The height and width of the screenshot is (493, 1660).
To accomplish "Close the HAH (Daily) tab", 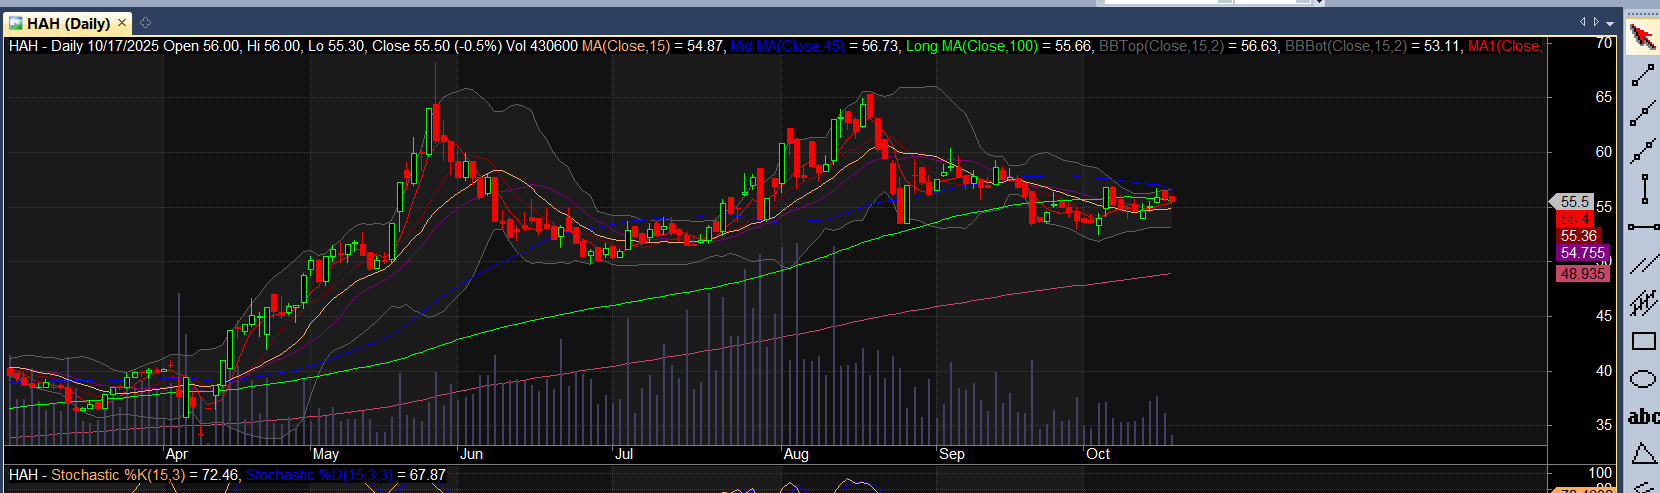I will point(122,22).
